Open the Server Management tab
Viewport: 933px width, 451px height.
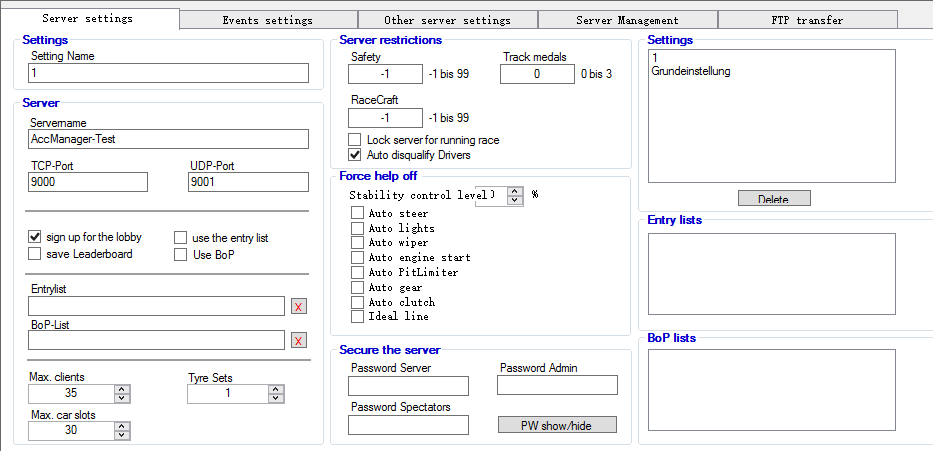coord(627,20)
